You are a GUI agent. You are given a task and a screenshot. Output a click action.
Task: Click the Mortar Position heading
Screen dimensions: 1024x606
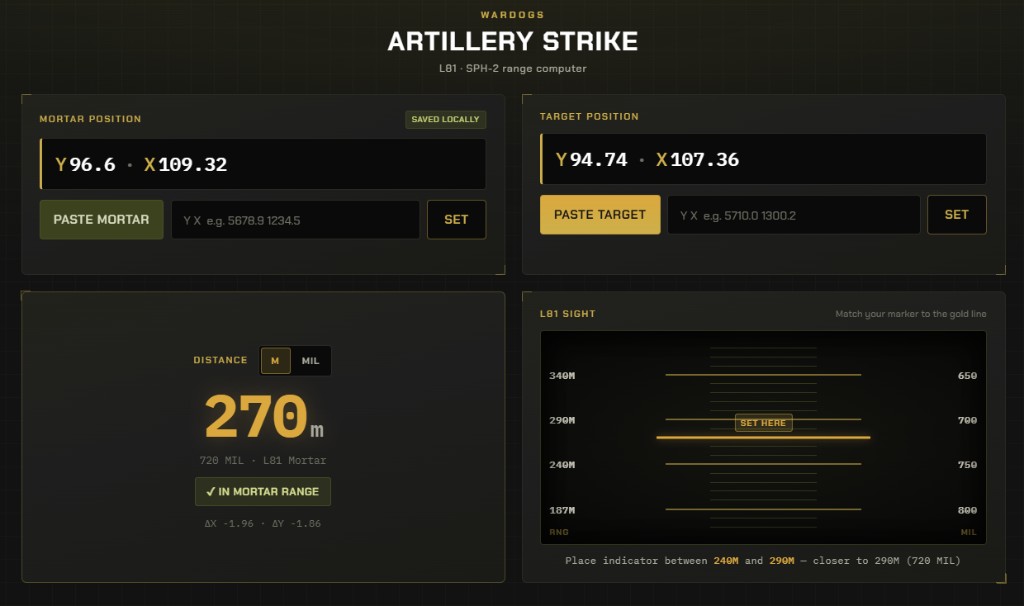tap(90, 119)
